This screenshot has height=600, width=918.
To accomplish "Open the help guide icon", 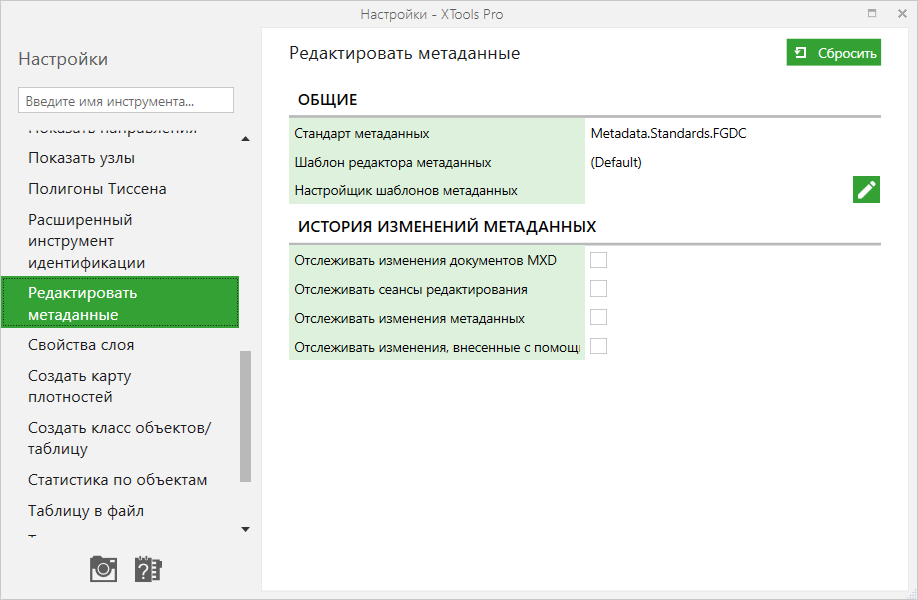I will pyautogui.click(x=148, y=569).
